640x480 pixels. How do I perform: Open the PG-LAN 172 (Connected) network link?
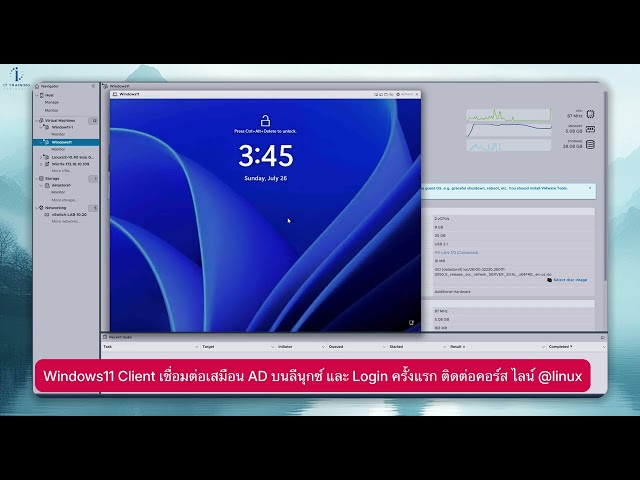tap(456, 253)
